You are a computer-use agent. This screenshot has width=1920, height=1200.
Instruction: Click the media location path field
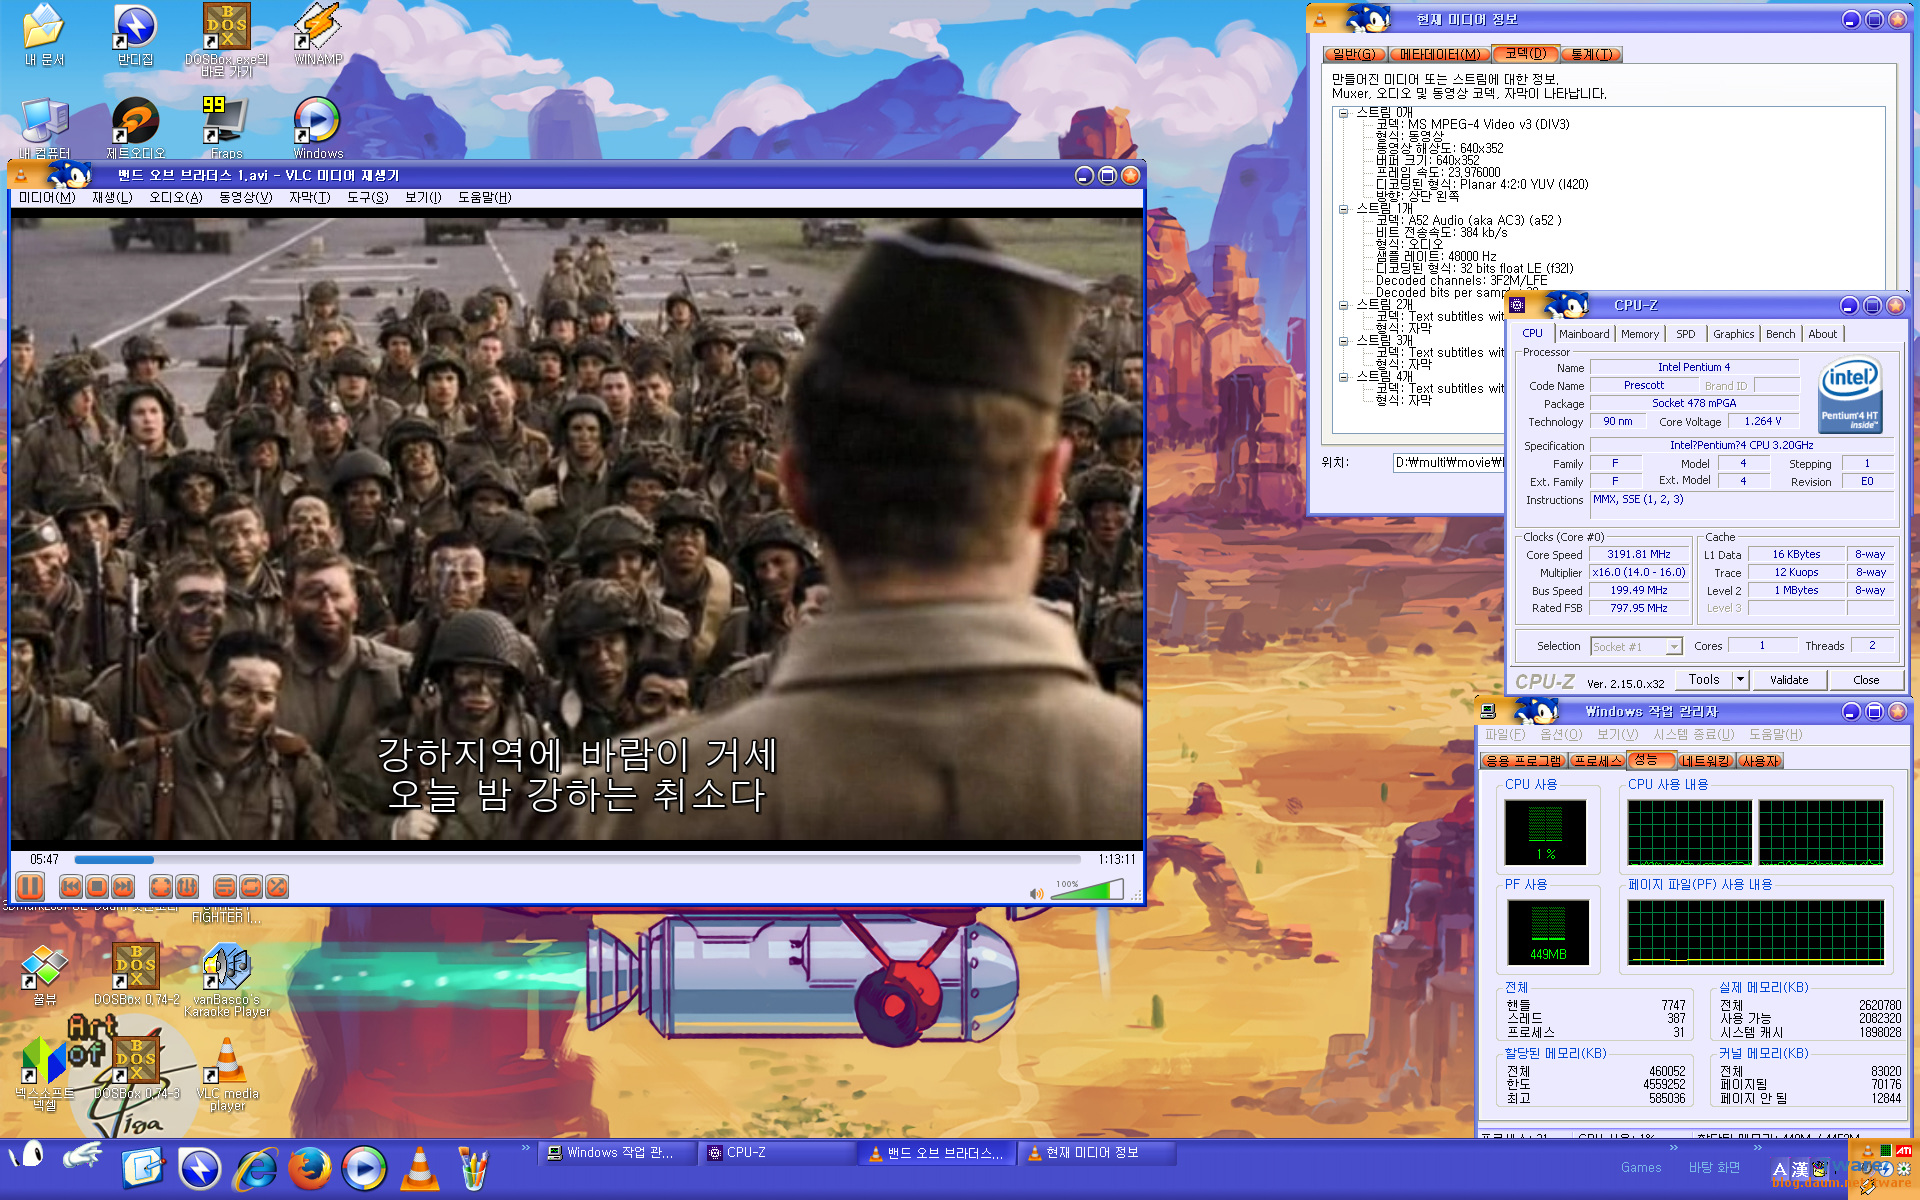(1449, 462)
